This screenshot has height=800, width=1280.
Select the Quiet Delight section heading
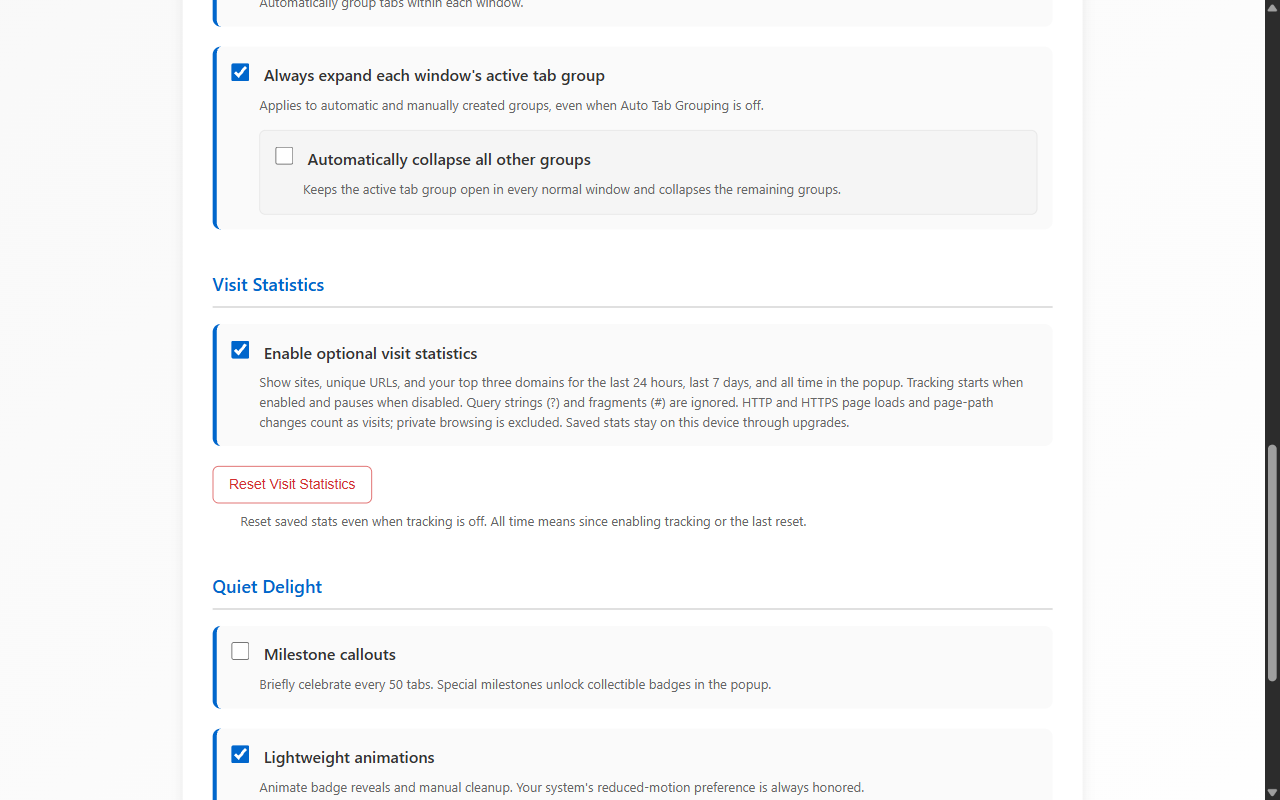(x=267, y=587)
